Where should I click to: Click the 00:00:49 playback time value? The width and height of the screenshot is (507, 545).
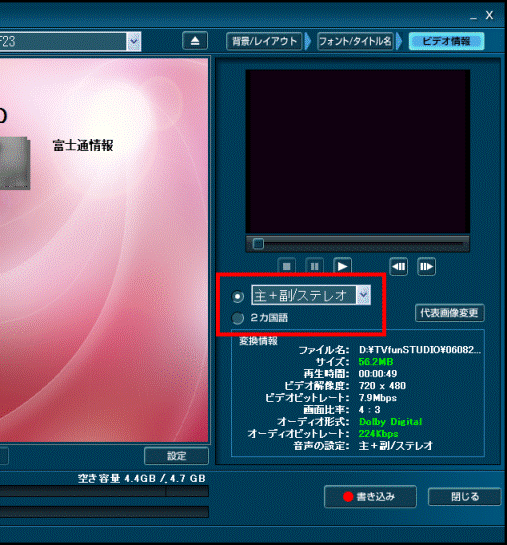point(378,374)
